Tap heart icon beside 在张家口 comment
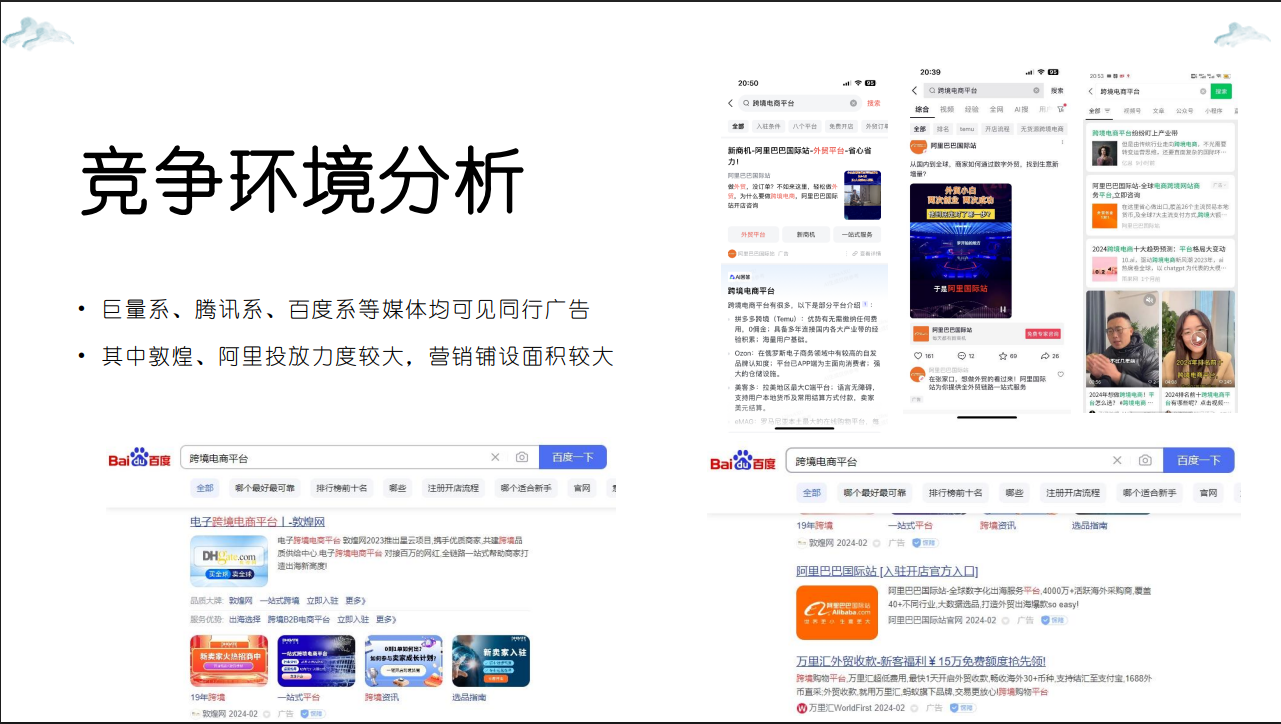Screen dimensions: 1281x724 pos(1061,374)
